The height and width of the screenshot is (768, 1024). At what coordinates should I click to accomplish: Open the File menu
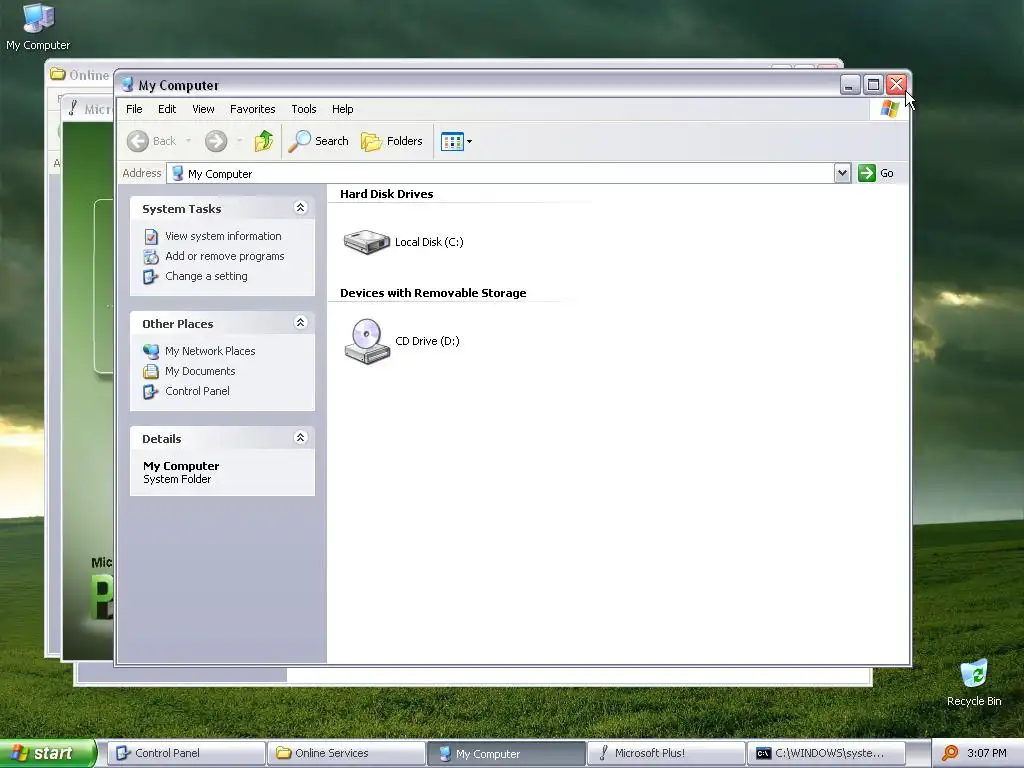click(134, 109)
